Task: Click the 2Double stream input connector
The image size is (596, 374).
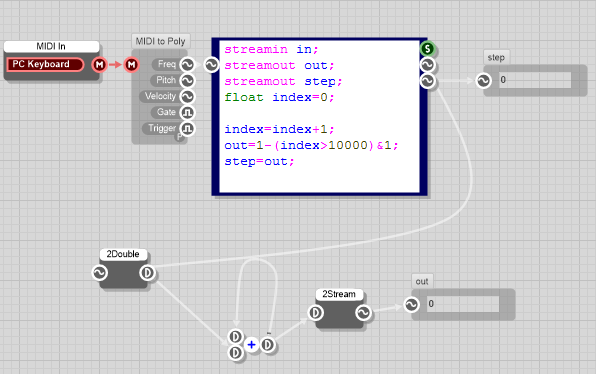Action: pos(100,273)
